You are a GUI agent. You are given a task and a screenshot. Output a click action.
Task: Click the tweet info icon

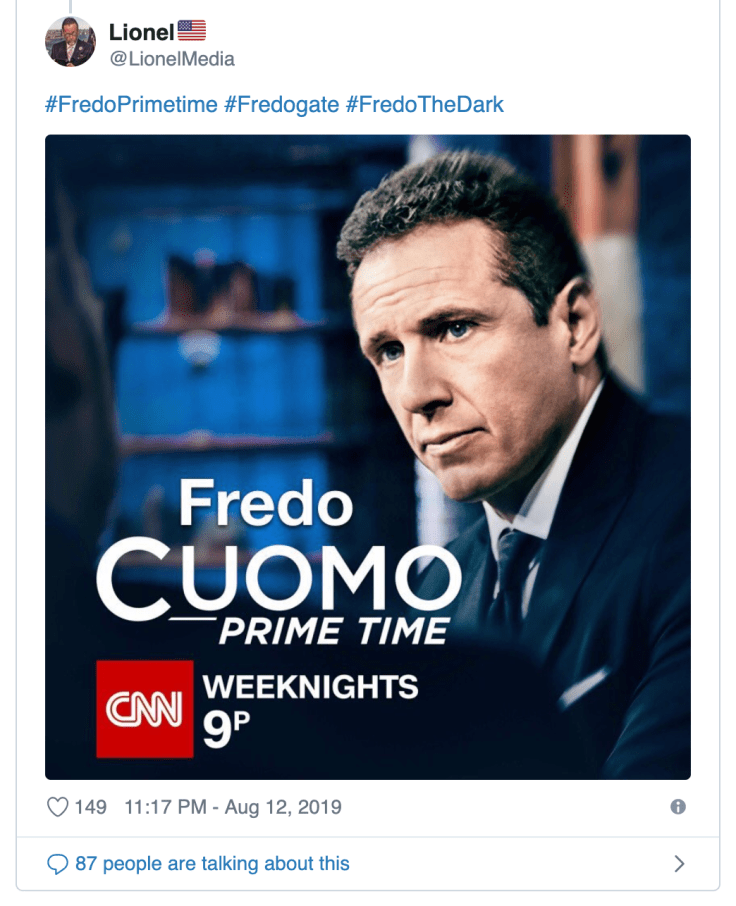[678, 807]
